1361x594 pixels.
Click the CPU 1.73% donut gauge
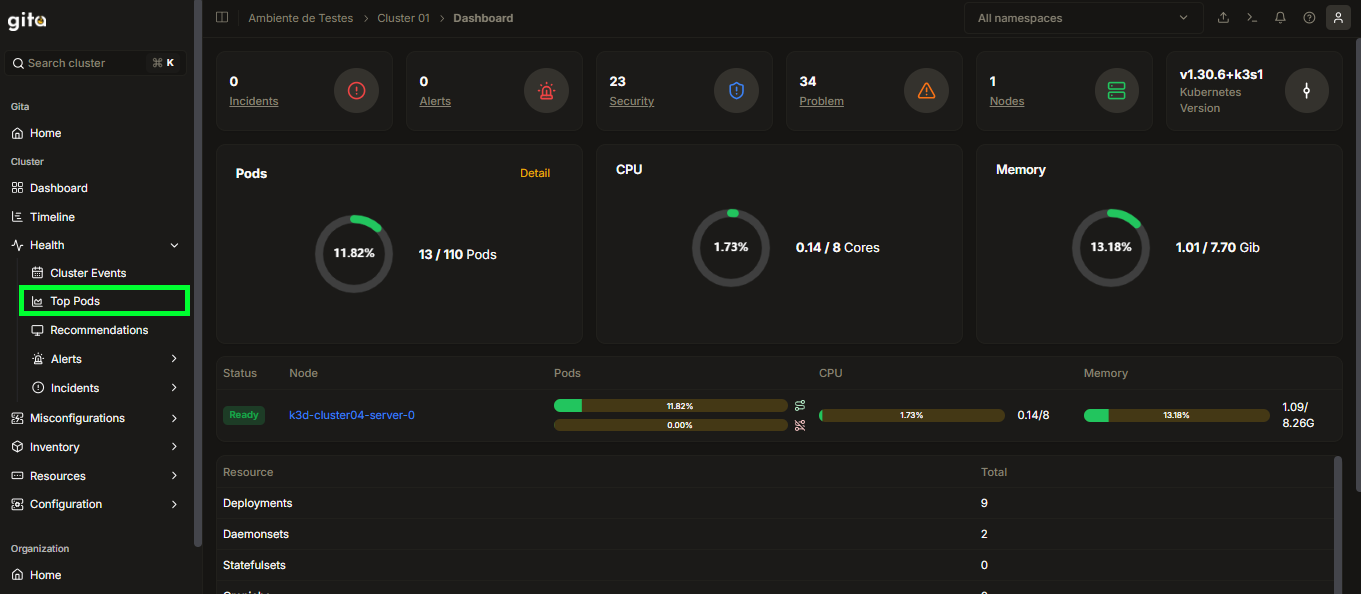[x=731, y=247]
